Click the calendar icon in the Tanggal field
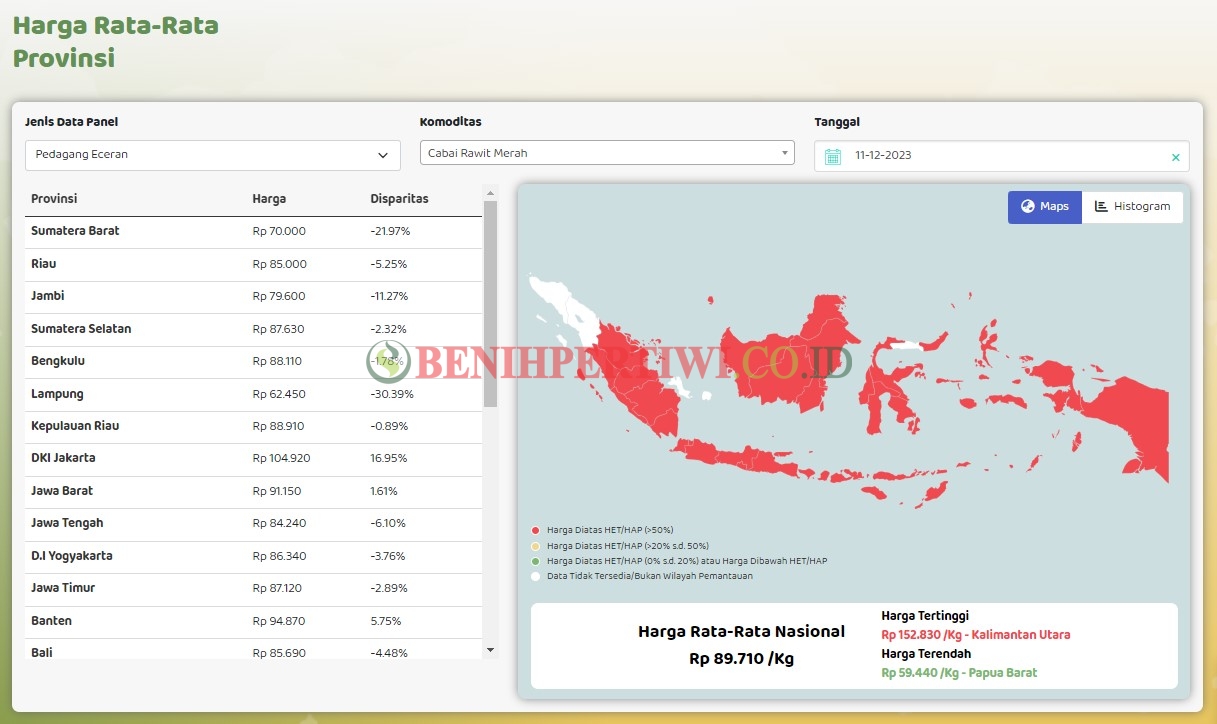The image size is (1217, 724). point(834,156)
